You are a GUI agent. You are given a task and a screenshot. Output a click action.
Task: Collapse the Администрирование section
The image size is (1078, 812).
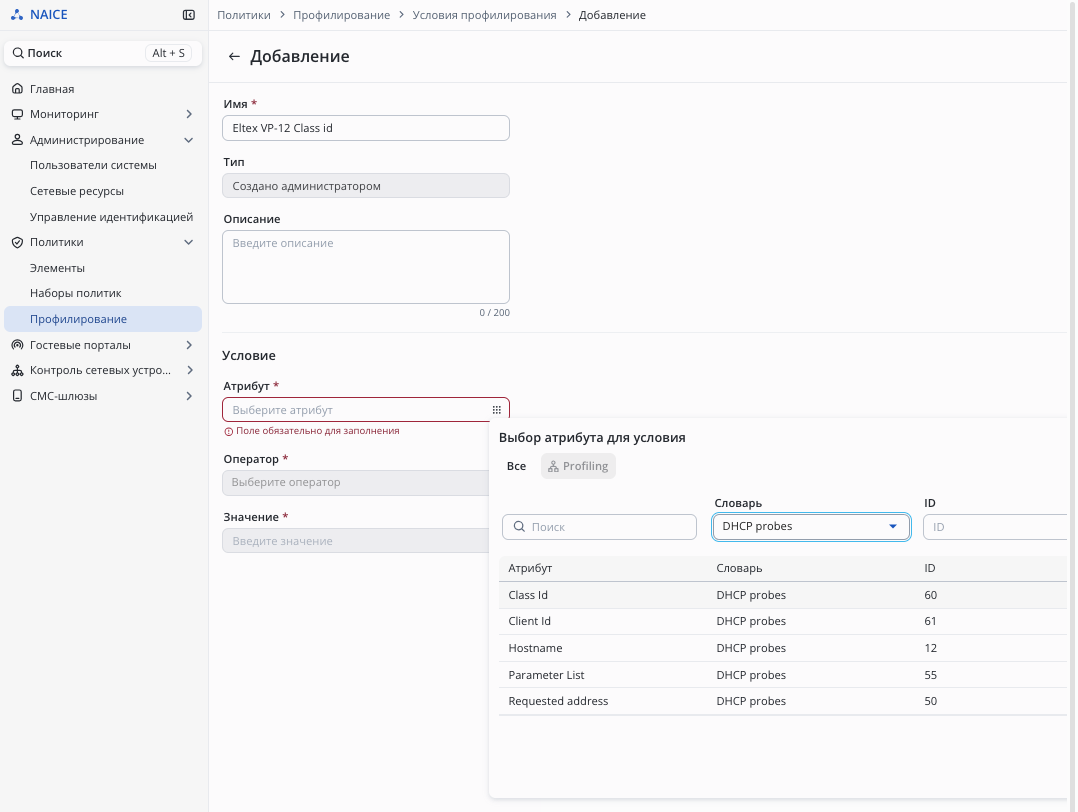pos(189,141)
